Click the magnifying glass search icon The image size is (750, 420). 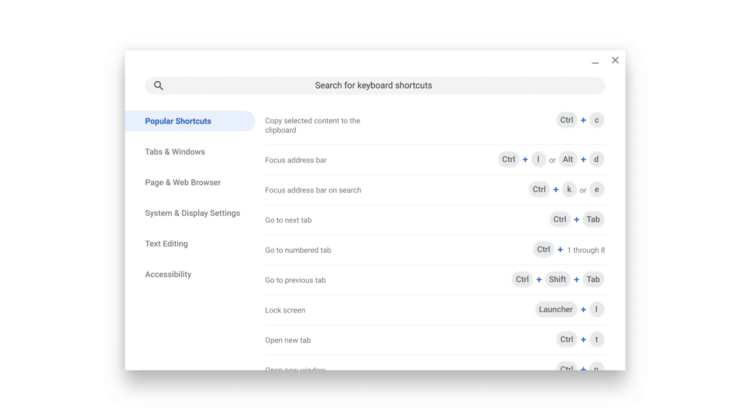[158, 86]
